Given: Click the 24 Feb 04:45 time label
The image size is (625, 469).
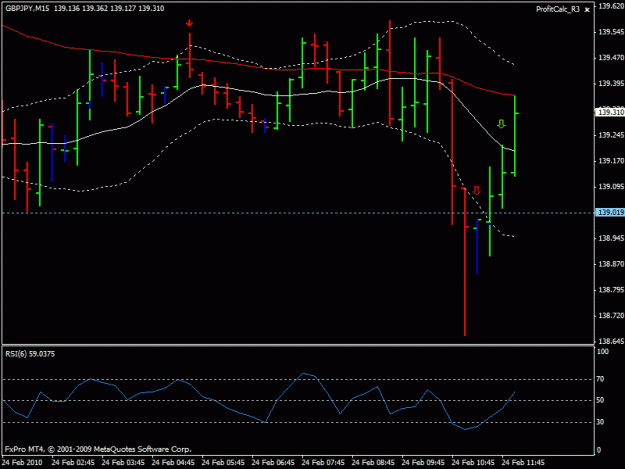Looking at the screenshot, I should [x=173, y=463].
